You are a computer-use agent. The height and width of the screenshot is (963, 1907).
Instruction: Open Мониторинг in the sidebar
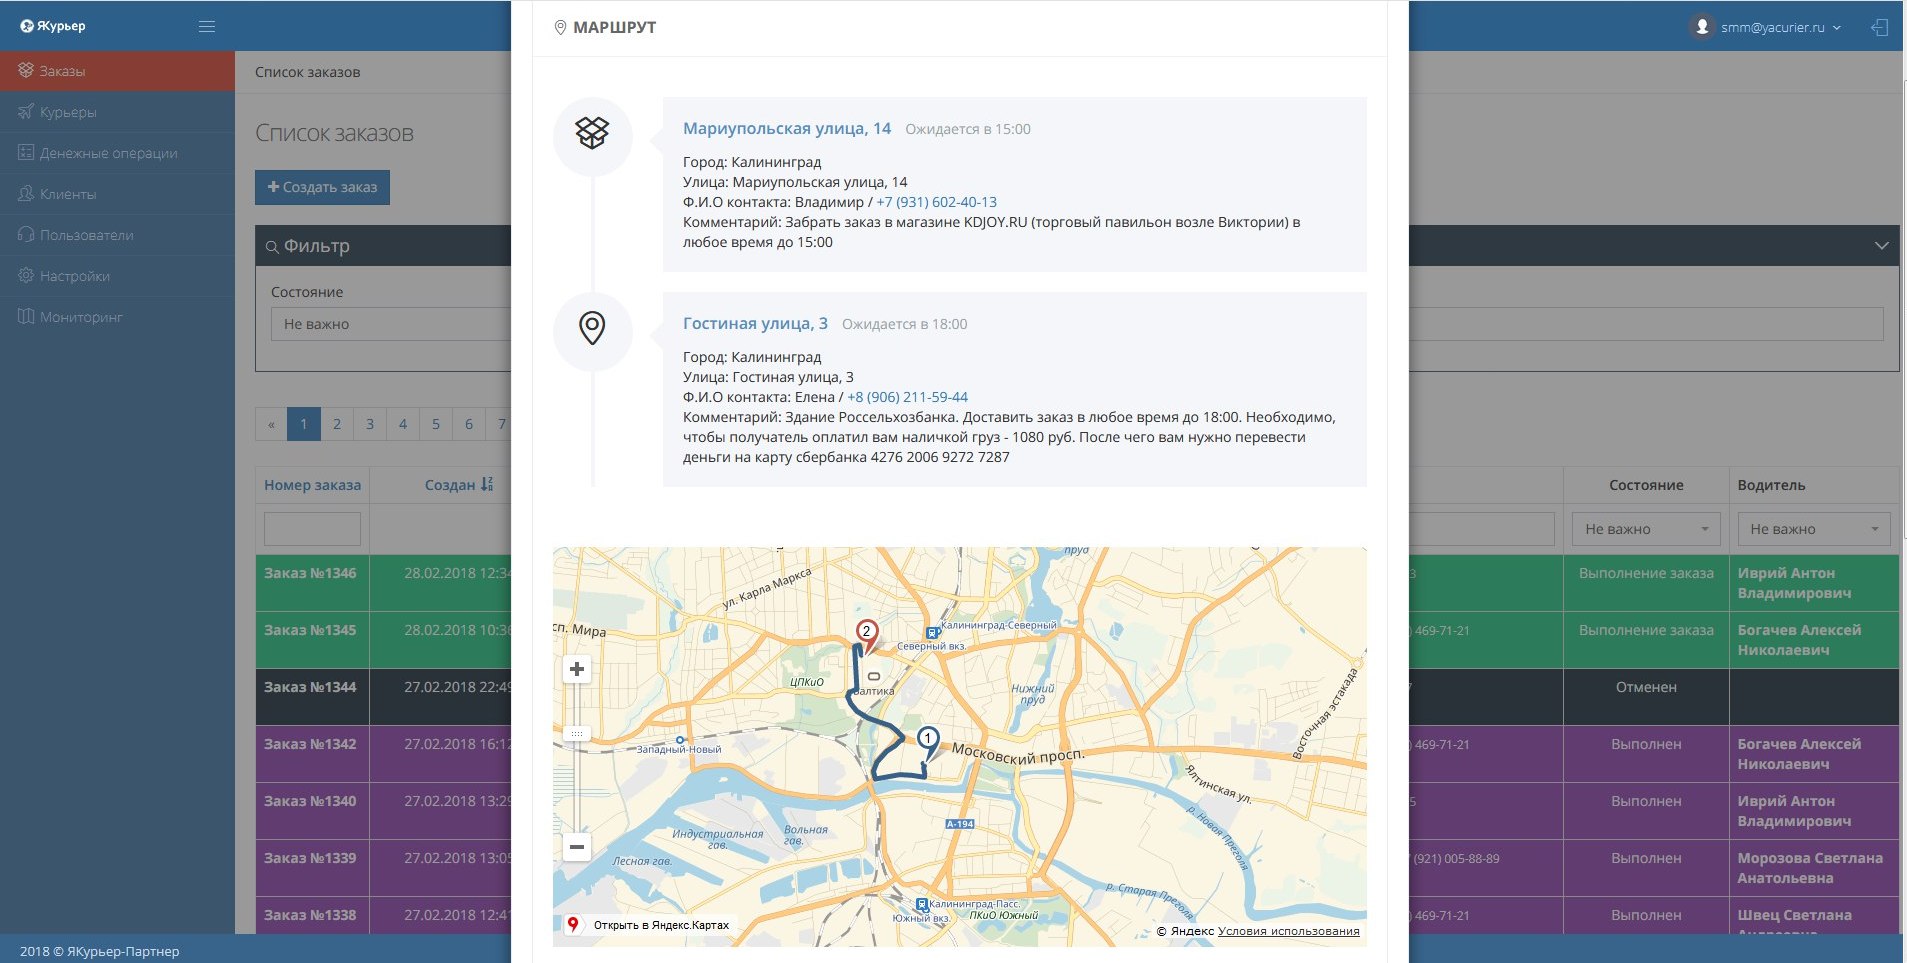click(x=117, y=317)
